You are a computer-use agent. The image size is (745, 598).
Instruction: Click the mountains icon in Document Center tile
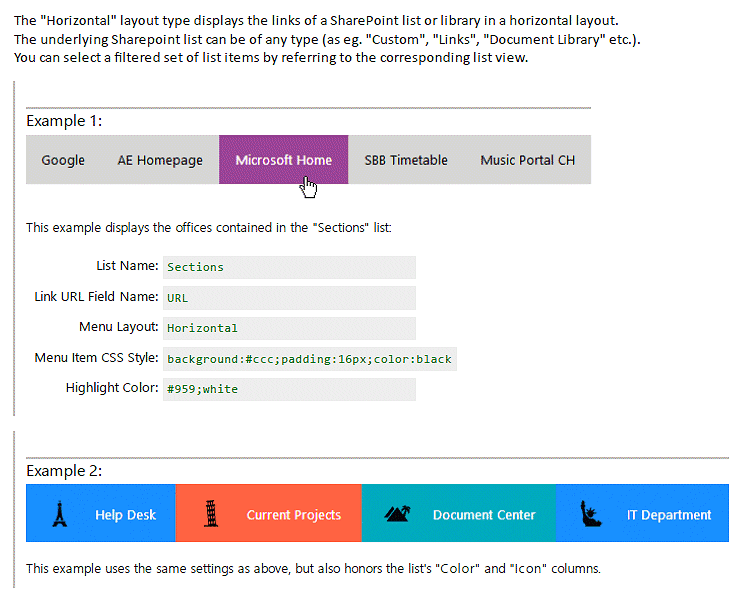[397, 514]
